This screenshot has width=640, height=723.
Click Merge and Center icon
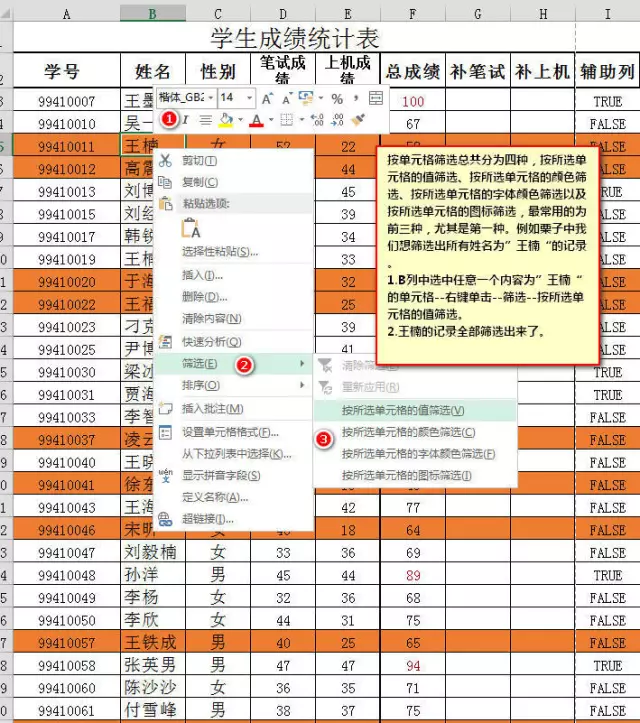click(x=376, y=98)
